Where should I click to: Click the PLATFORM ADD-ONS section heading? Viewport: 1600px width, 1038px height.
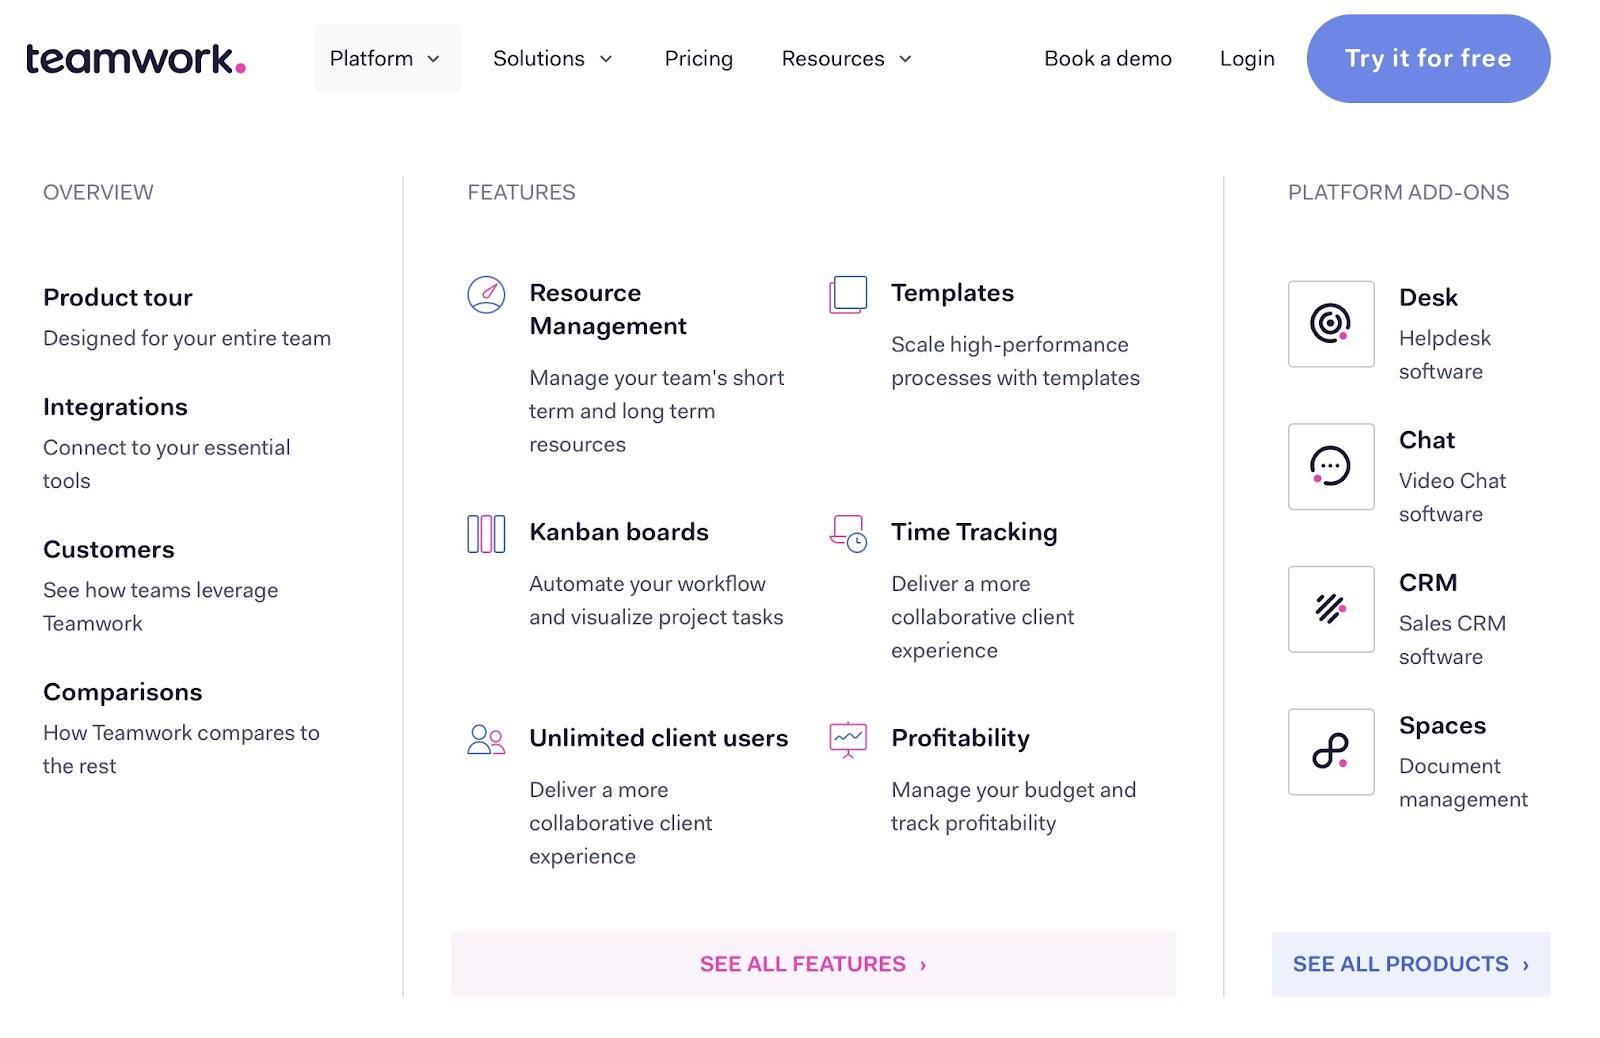pos(1398,192)
